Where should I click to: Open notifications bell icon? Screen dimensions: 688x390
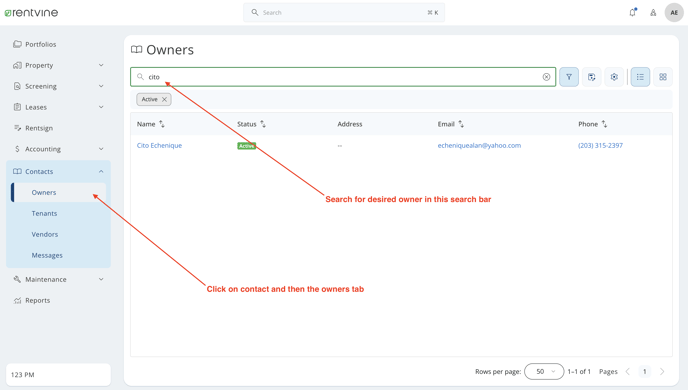coord(632,12)
